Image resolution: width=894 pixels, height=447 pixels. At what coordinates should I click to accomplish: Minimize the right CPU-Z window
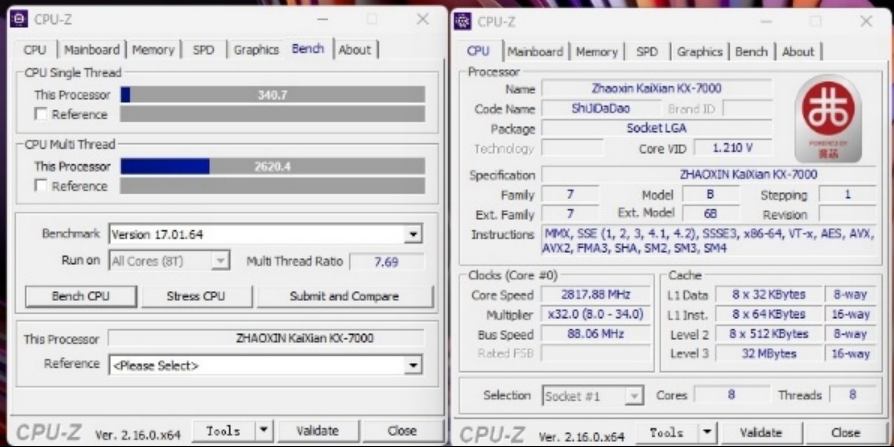(x=766, y=22)
